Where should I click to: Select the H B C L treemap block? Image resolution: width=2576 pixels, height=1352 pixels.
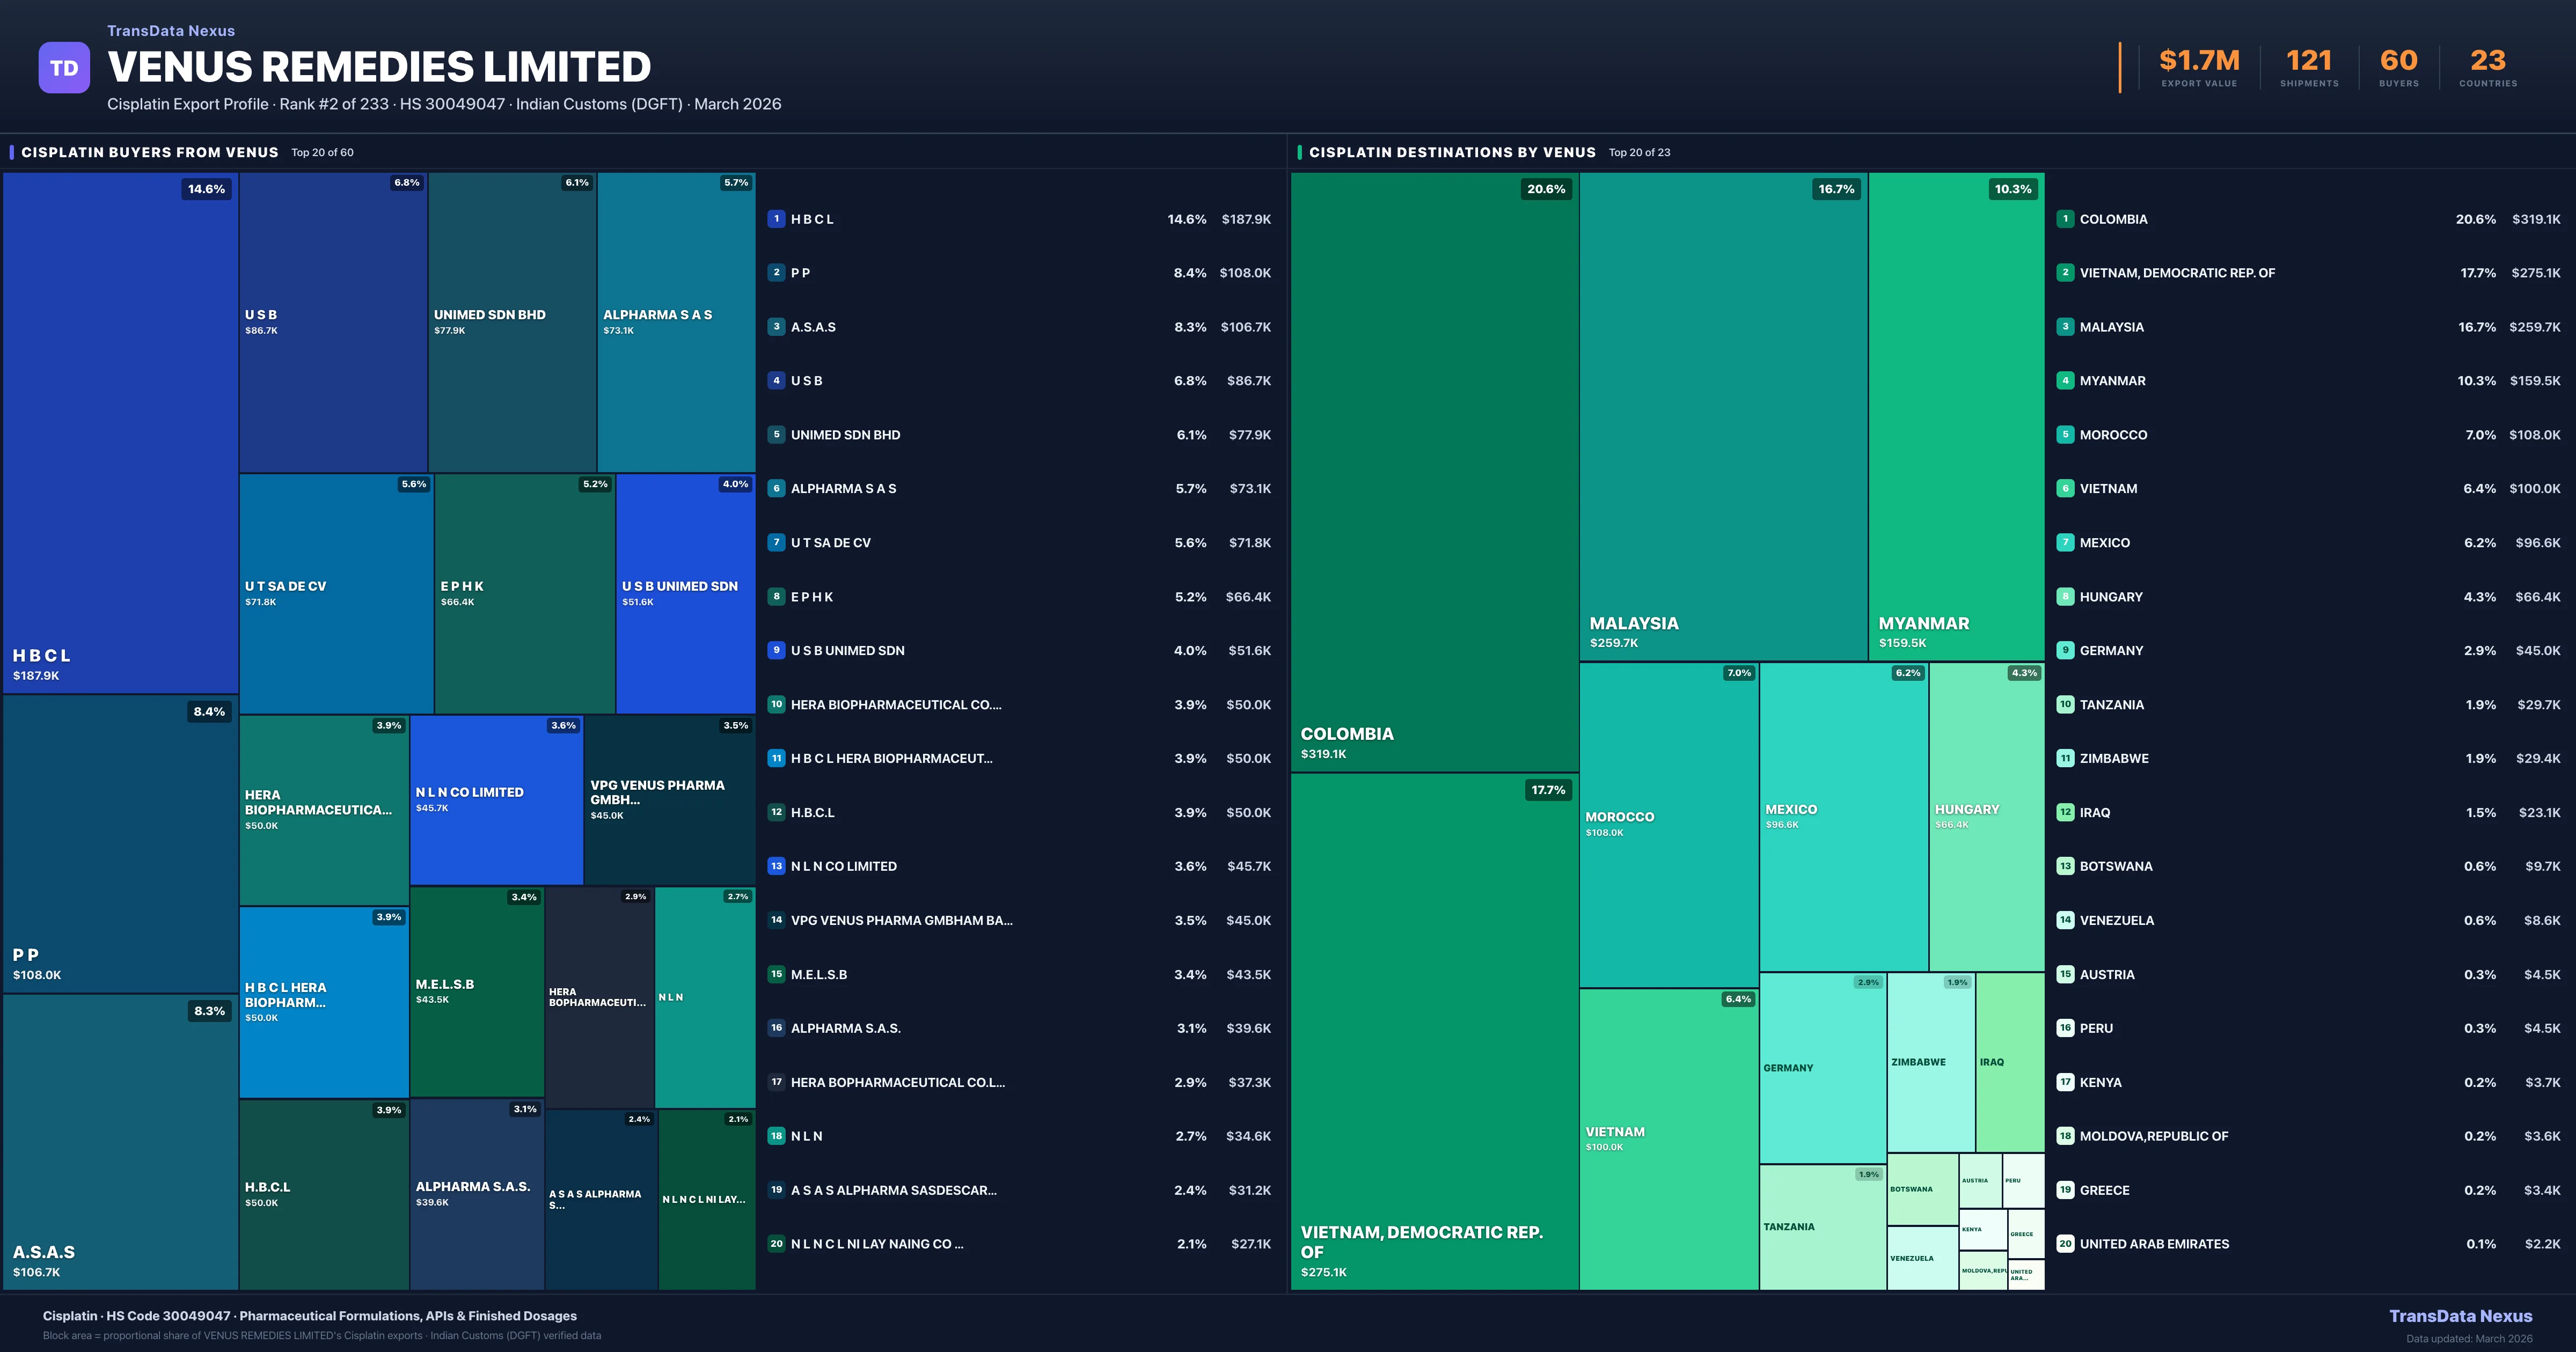(x=120, y=432)
